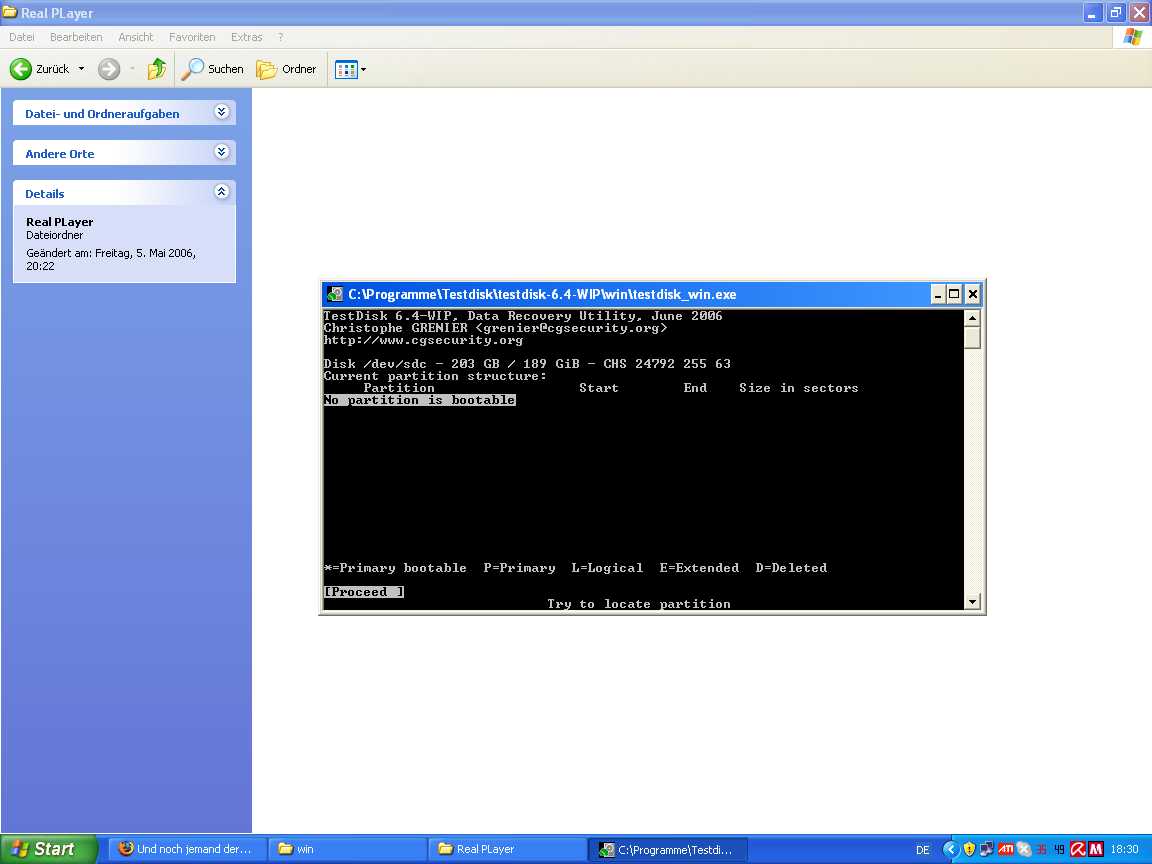Open the Ansicht menu
1152x864 pixels.
136,37
